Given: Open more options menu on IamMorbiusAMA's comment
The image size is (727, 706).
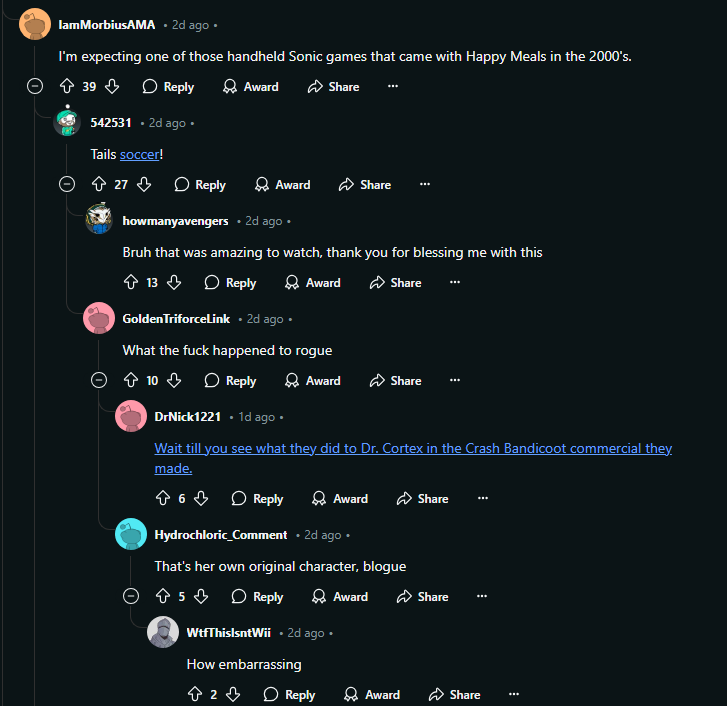Looking at the screenshot, I should [x=393, y=87].
